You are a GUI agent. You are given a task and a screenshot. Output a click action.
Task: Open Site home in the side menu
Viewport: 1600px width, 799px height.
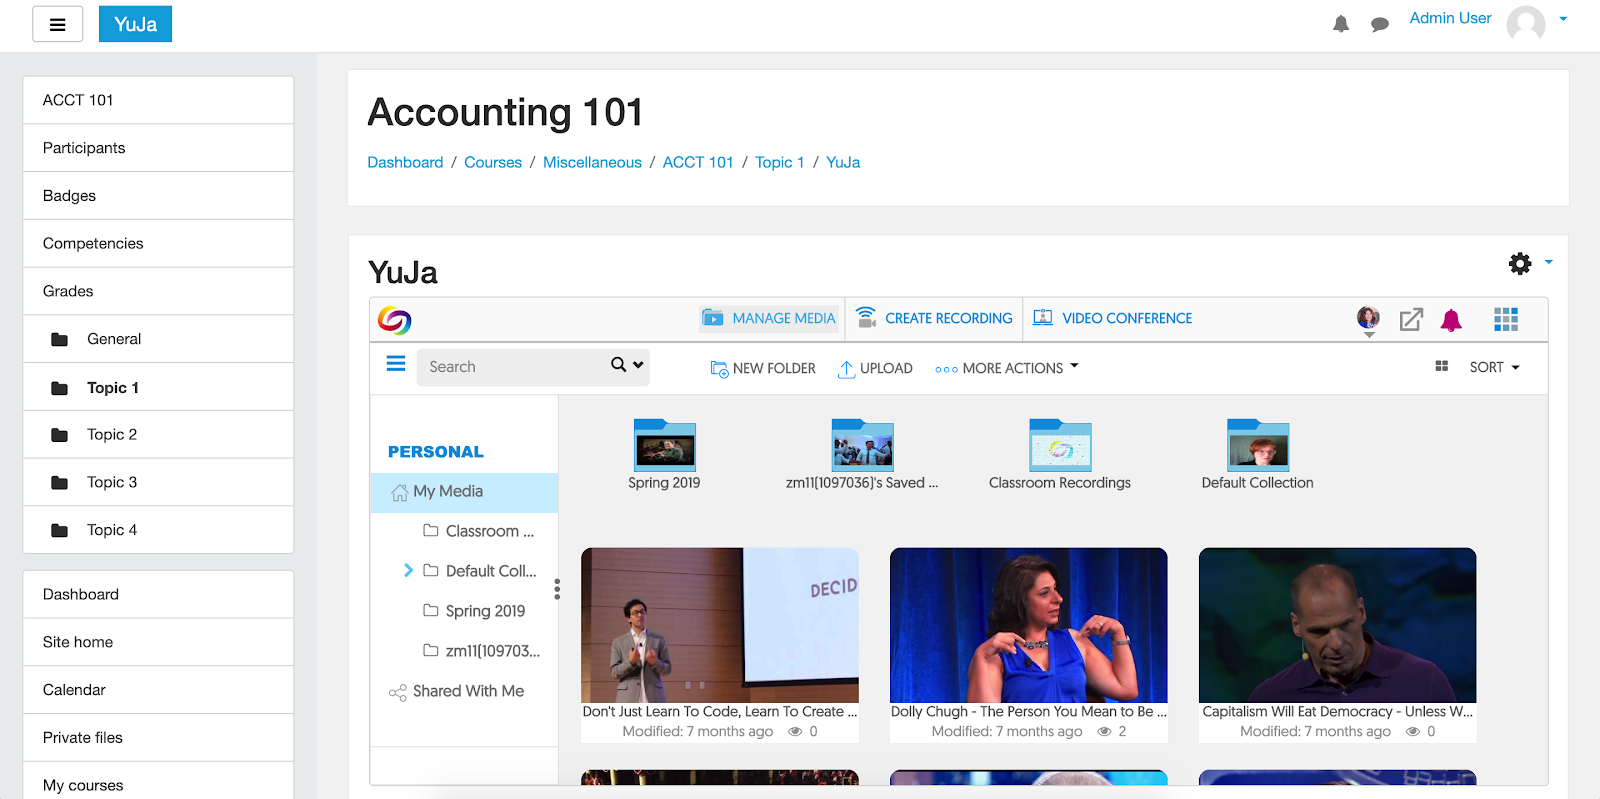point(158,642)
